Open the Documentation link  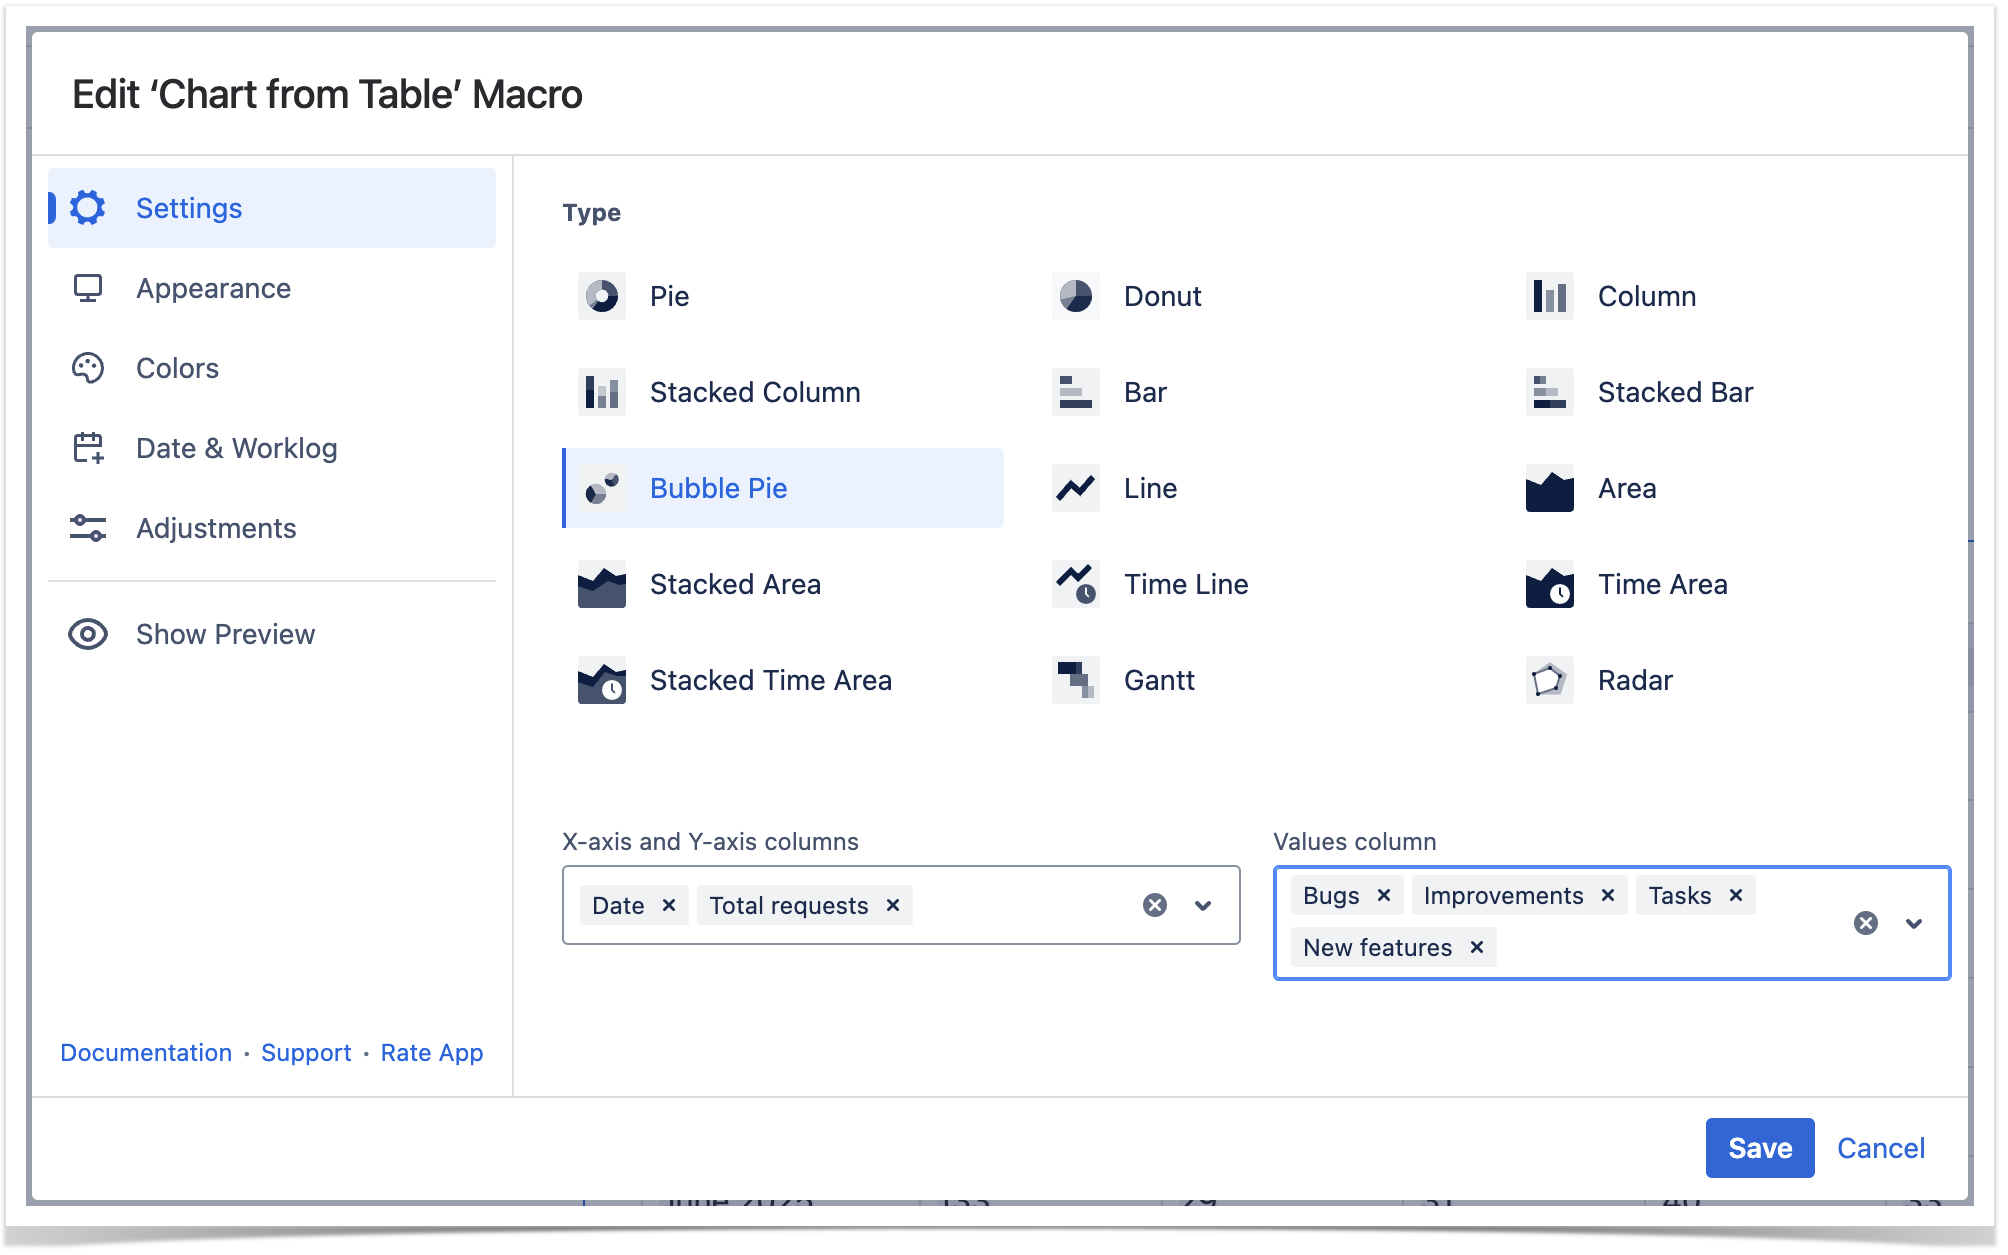click(x=146, y=1053)
